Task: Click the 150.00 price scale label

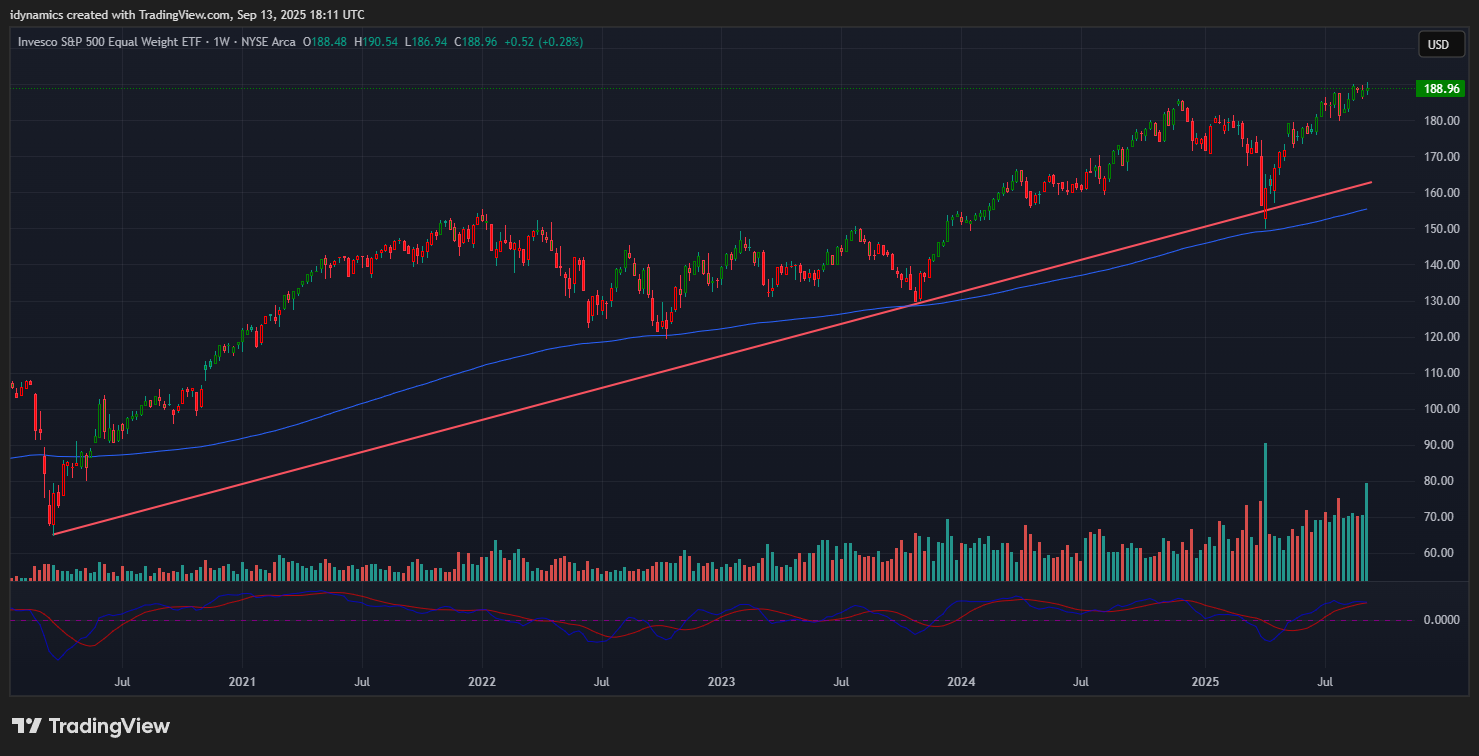Action: 1441,229
